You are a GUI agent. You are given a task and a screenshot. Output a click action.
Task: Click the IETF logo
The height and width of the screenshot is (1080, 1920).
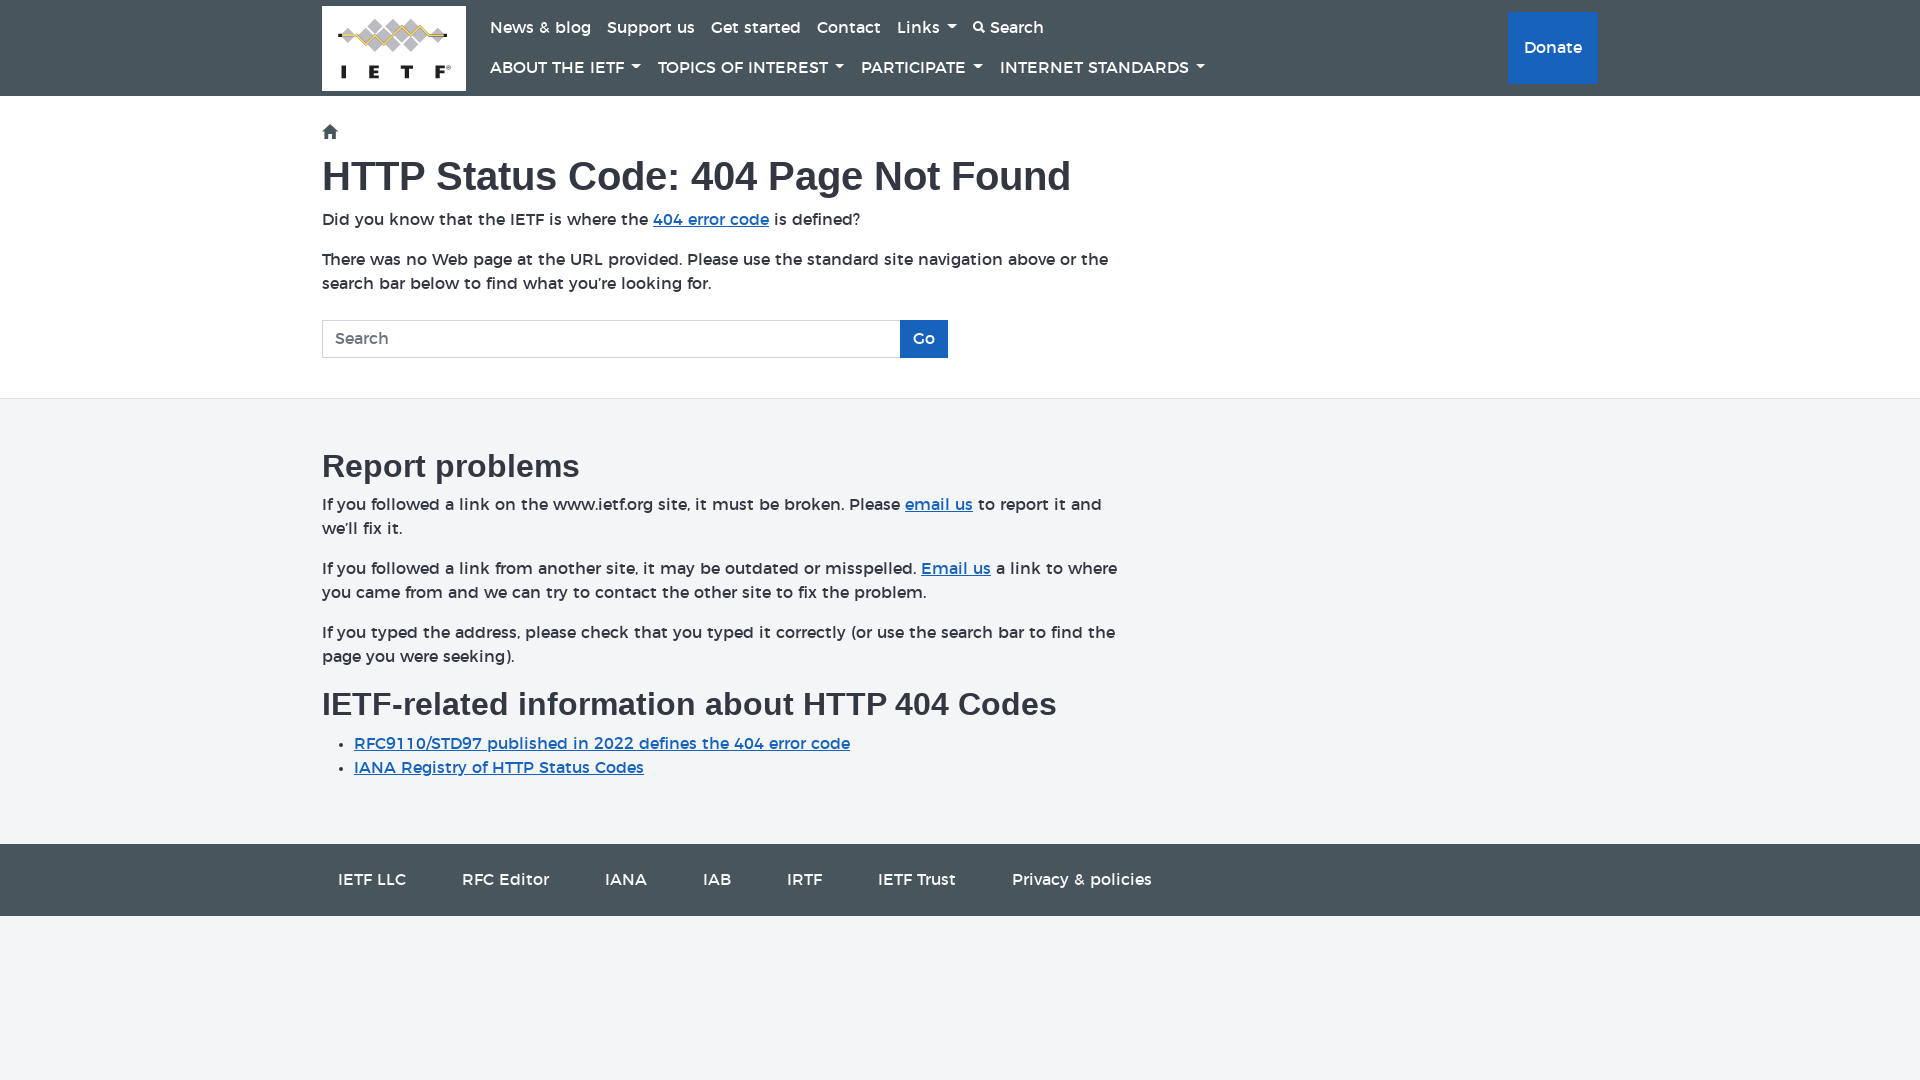tap(394, 48)
